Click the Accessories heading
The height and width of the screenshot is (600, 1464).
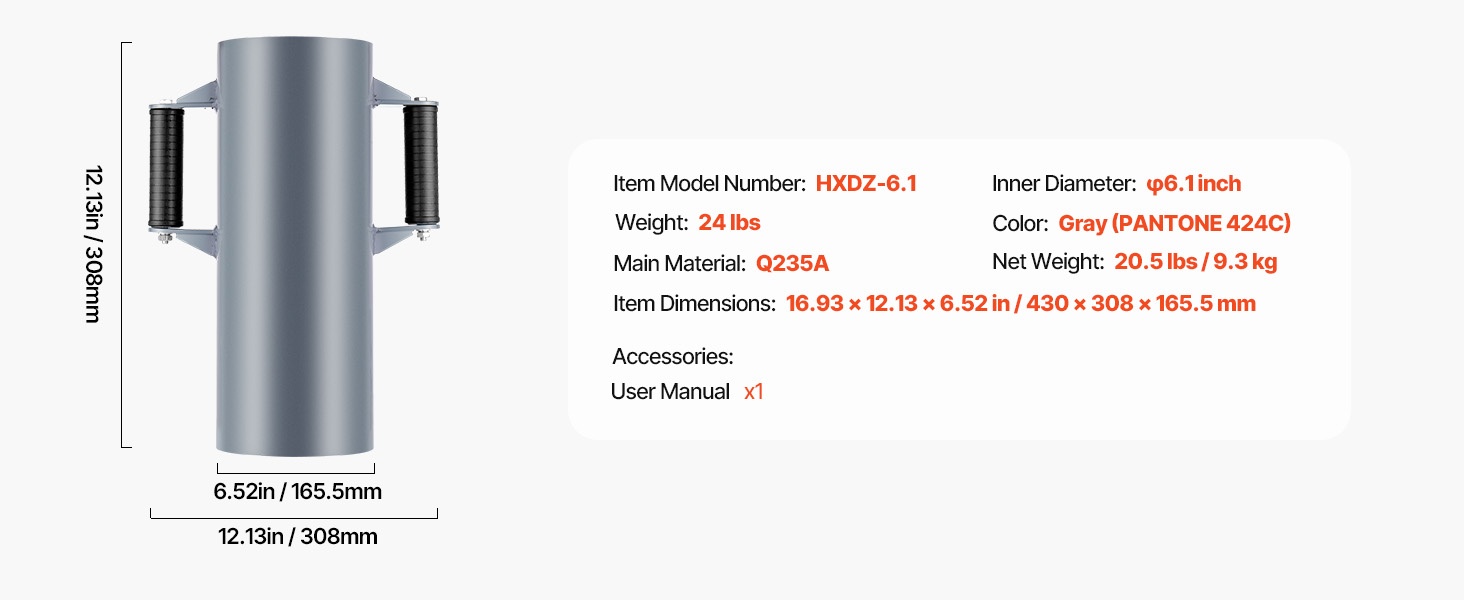(x=672, y=357)
